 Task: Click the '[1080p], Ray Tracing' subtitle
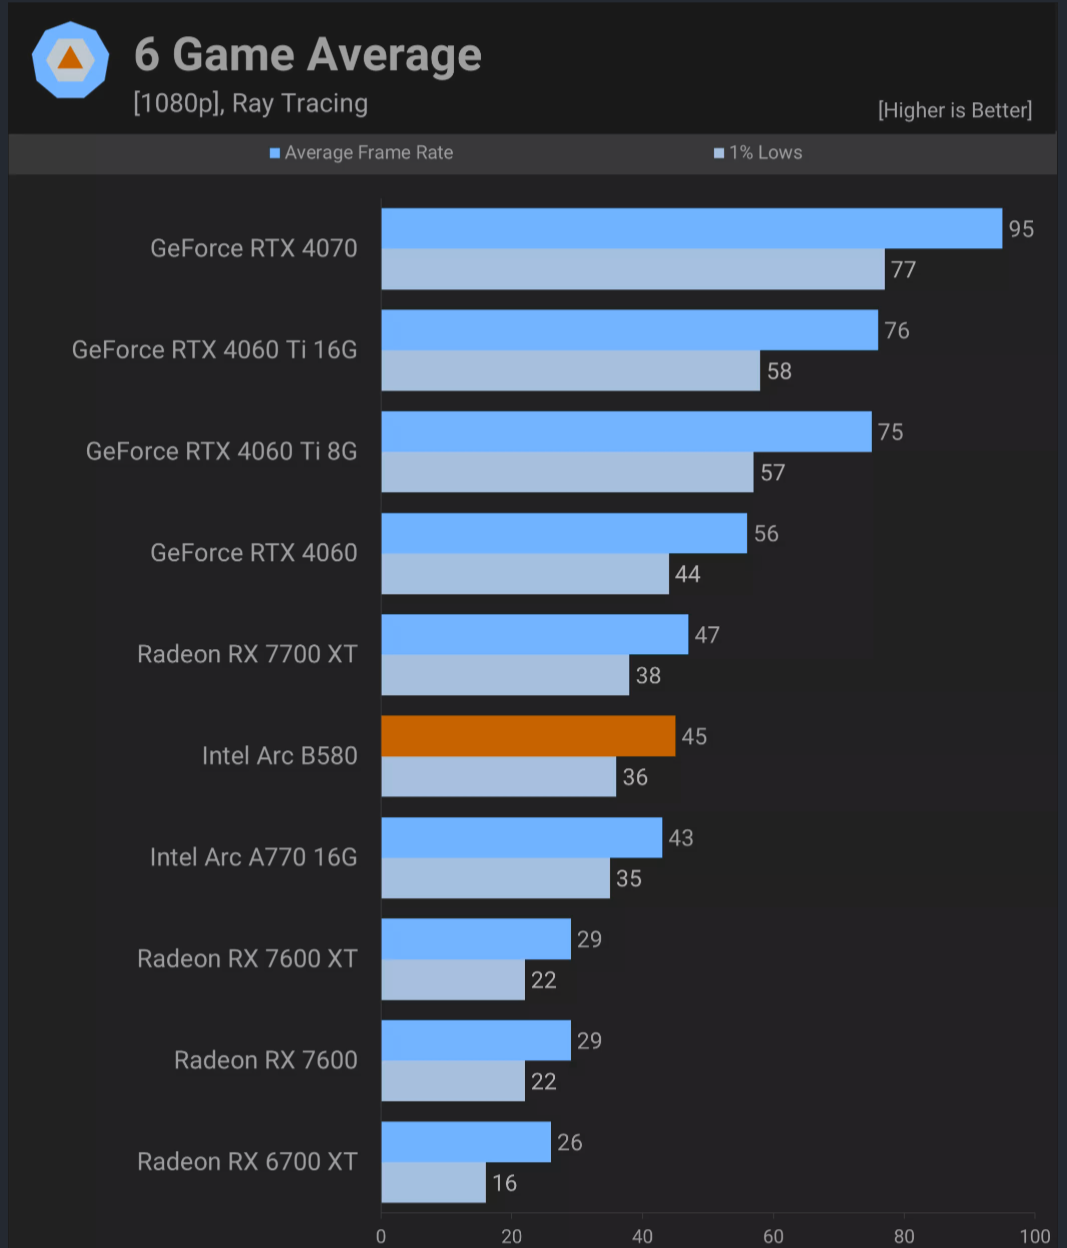point(250,103)
